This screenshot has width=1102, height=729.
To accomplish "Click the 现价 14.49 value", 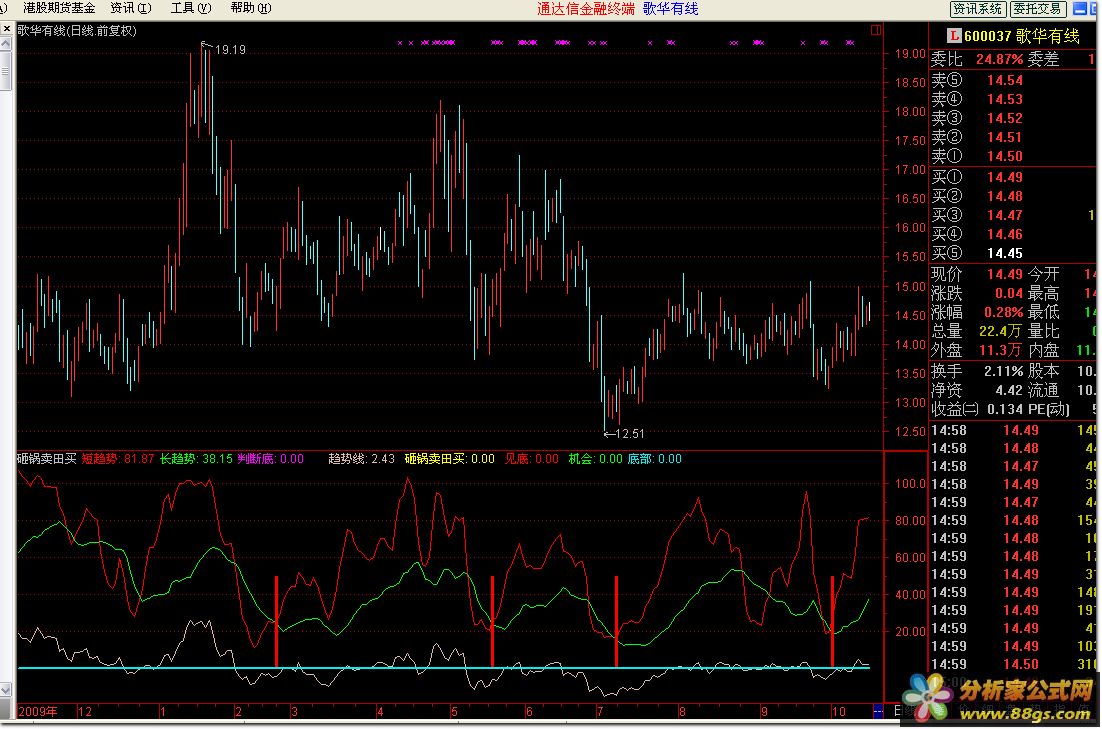I will coord(1004,274).
